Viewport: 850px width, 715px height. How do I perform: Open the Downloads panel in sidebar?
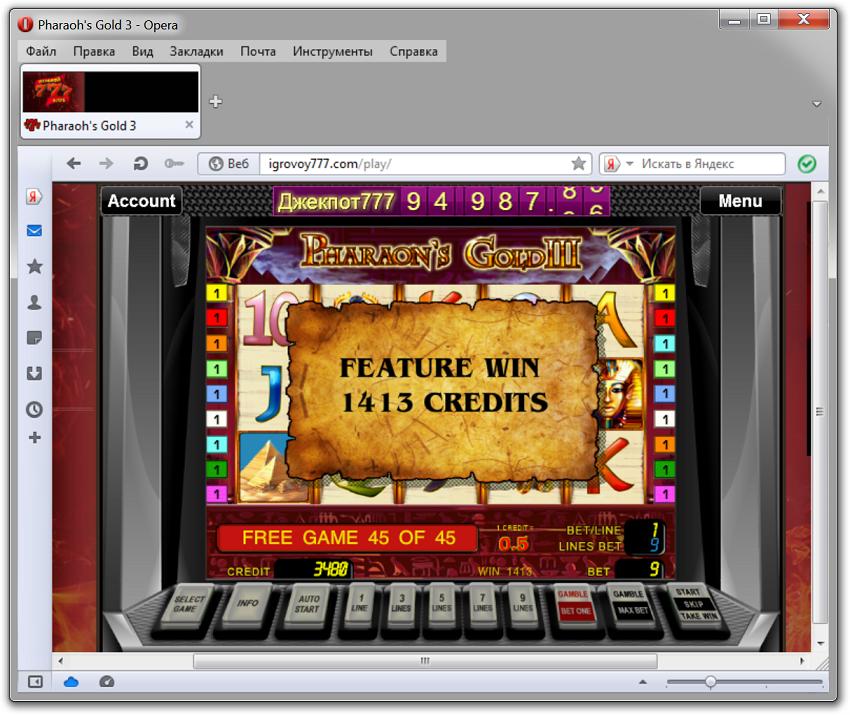[x=34, y=373]
